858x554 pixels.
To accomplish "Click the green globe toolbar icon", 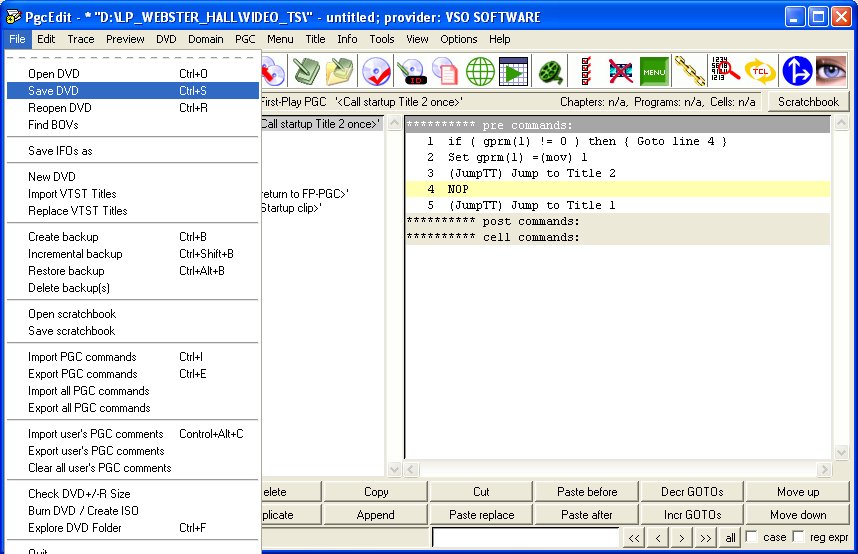I will pos(481,72).
